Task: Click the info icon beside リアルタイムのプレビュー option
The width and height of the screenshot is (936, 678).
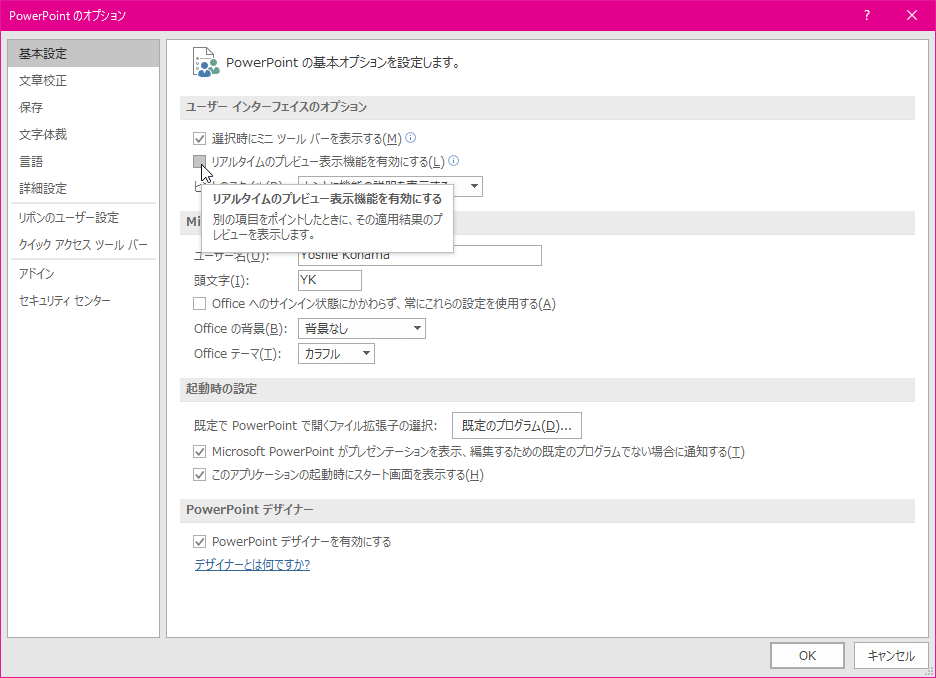Action: click(453, 161)
